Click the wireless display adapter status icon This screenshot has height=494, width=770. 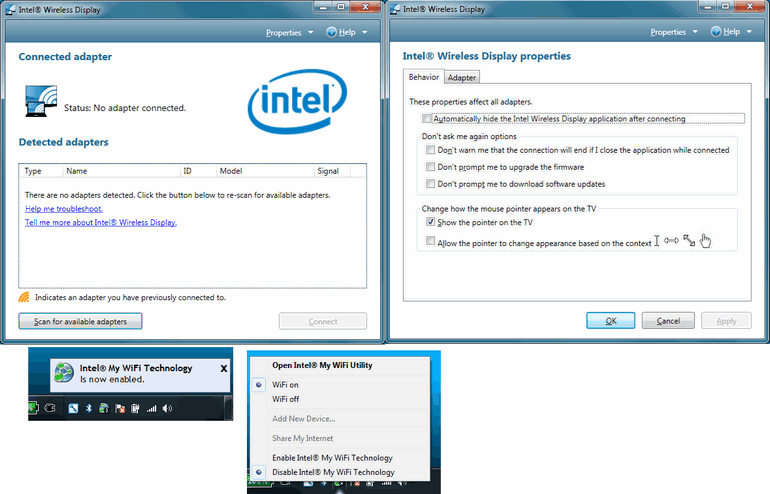pyautogui.click(x=41, y=101)
